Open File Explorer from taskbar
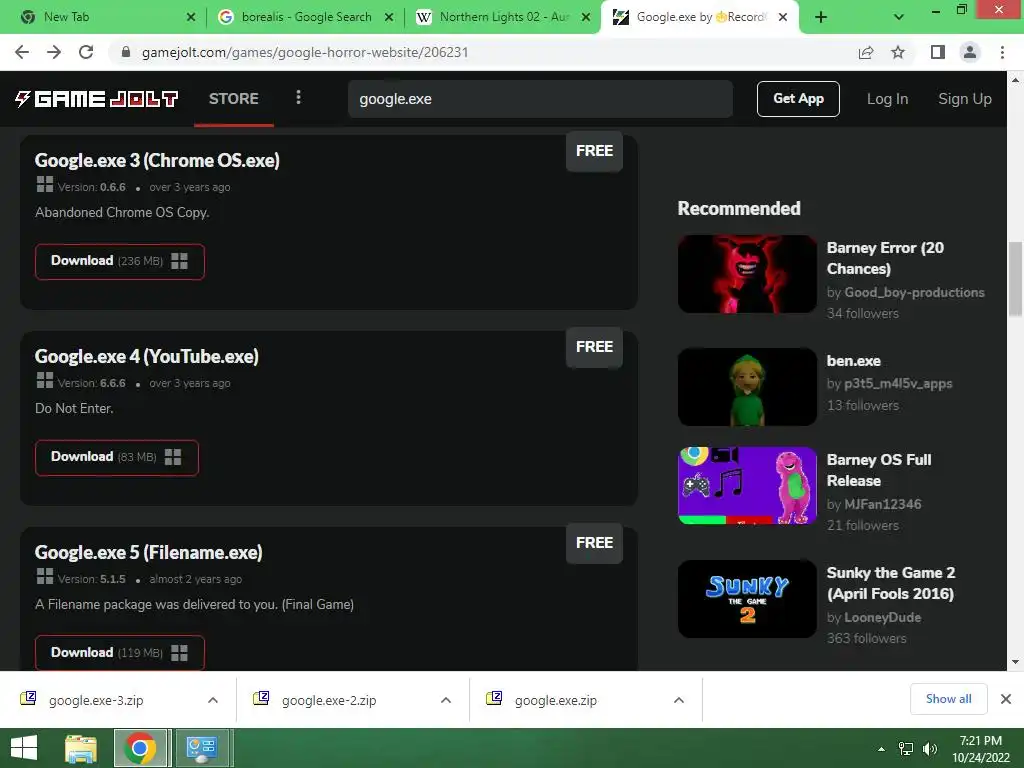Image resolution: width=1024 pixels, height=768 pixels. [81, 748]
